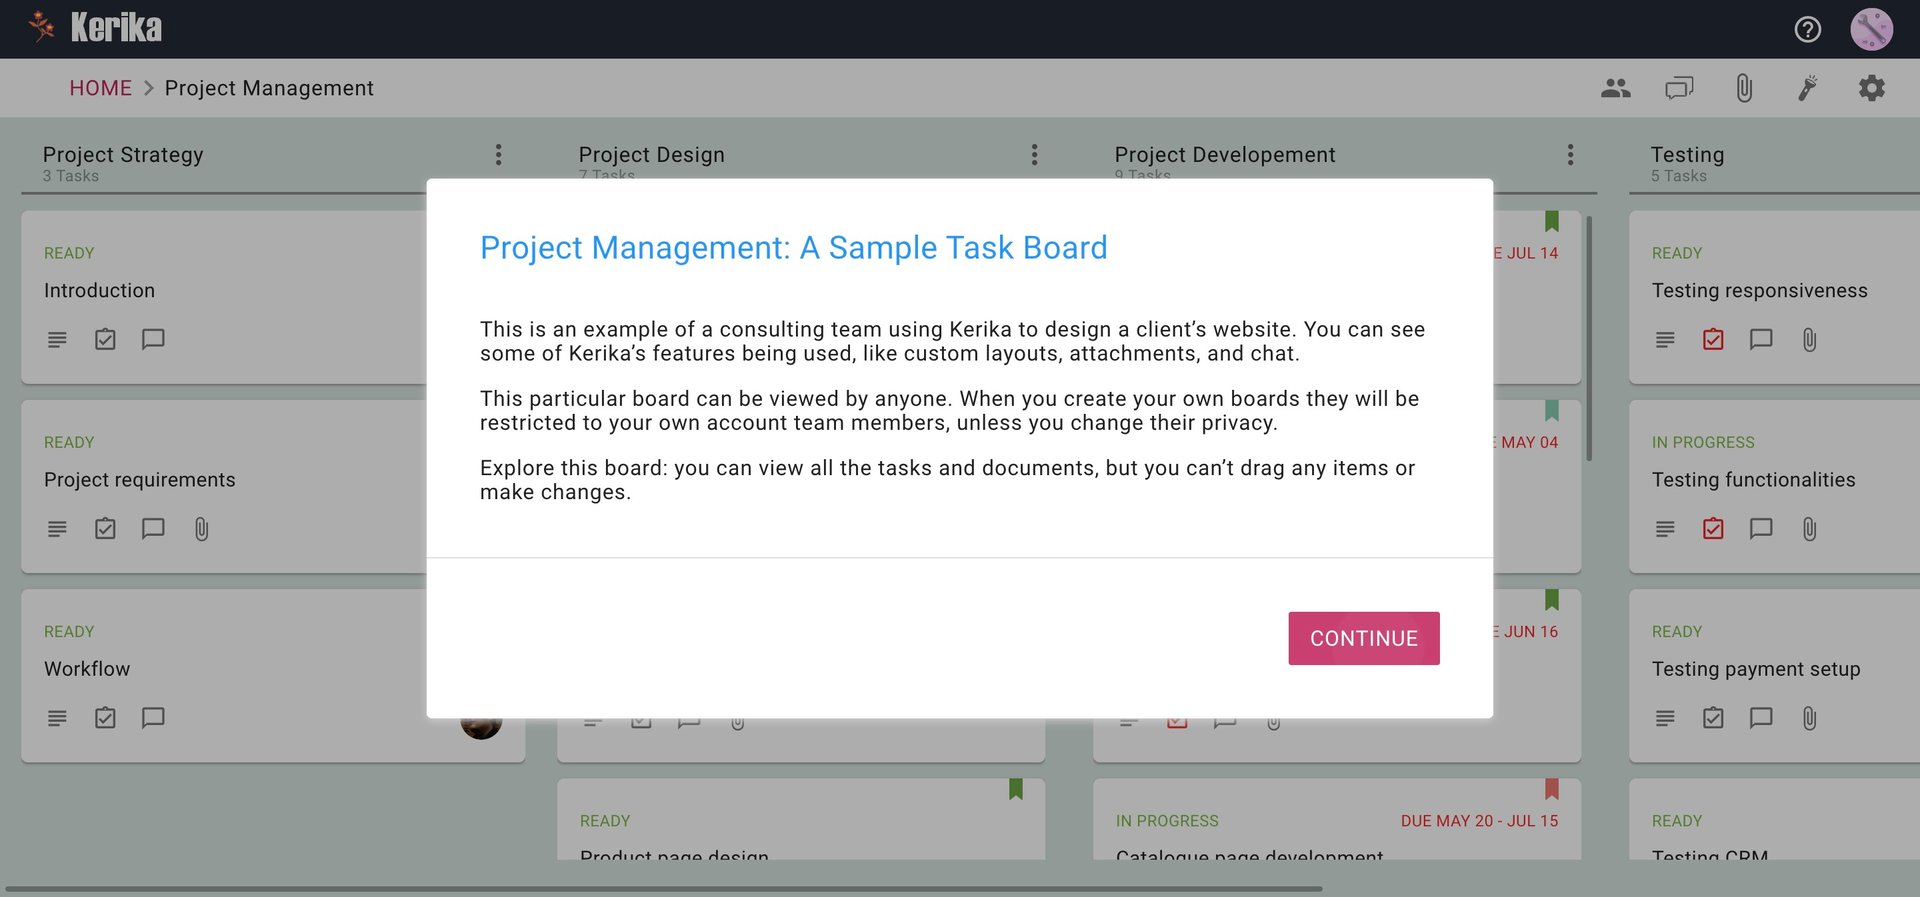This screenshot has height=897, width=1920.
Task: Select the Project Management breadcrumb
Action: [269, 88]
